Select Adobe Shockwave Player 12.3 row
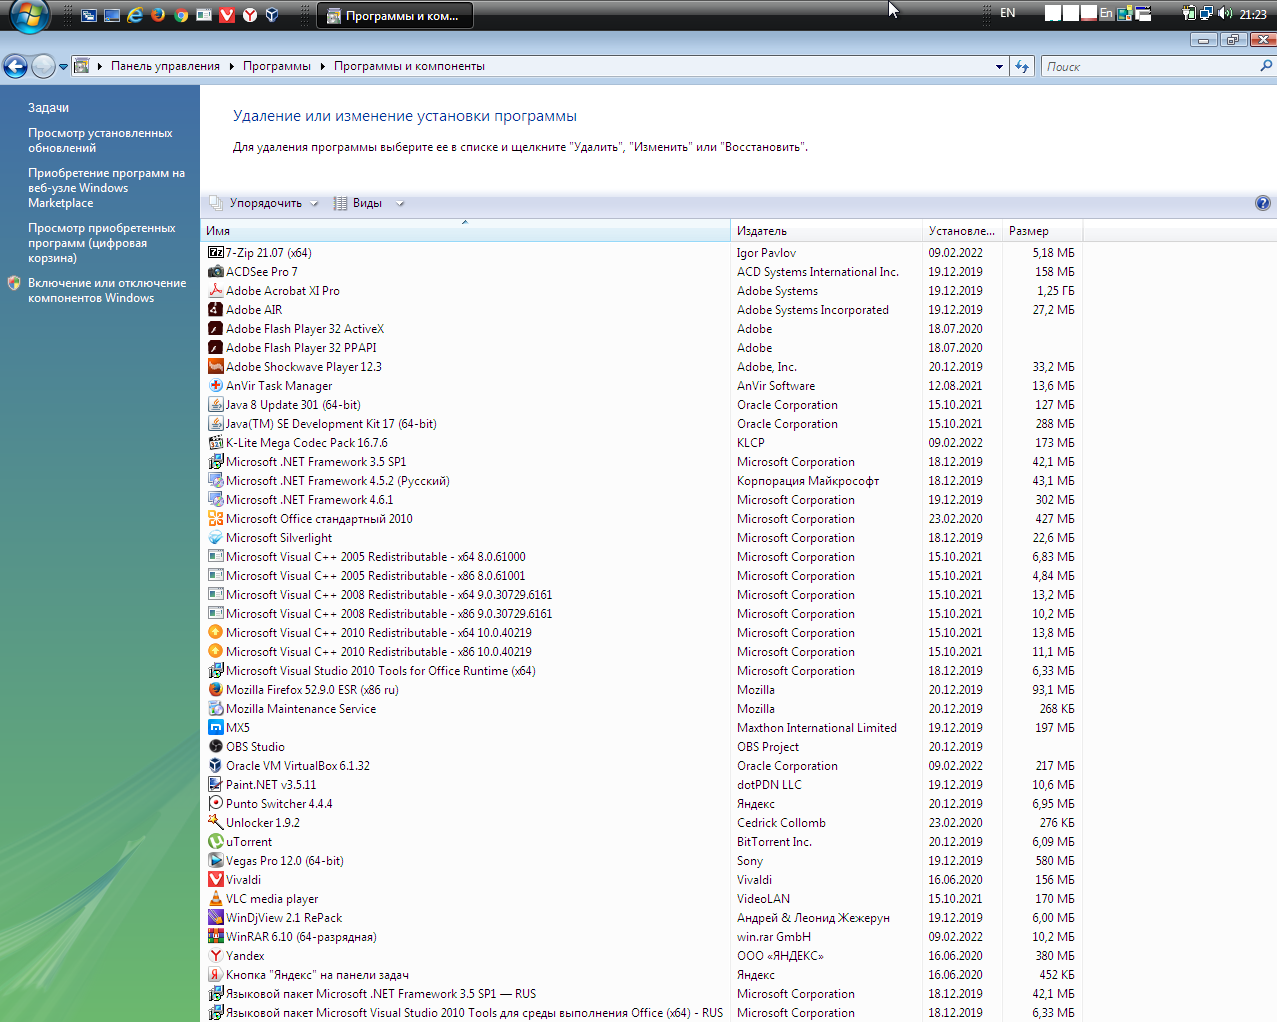Viewport: 1277px width, 1022px height. pos(641,367)
